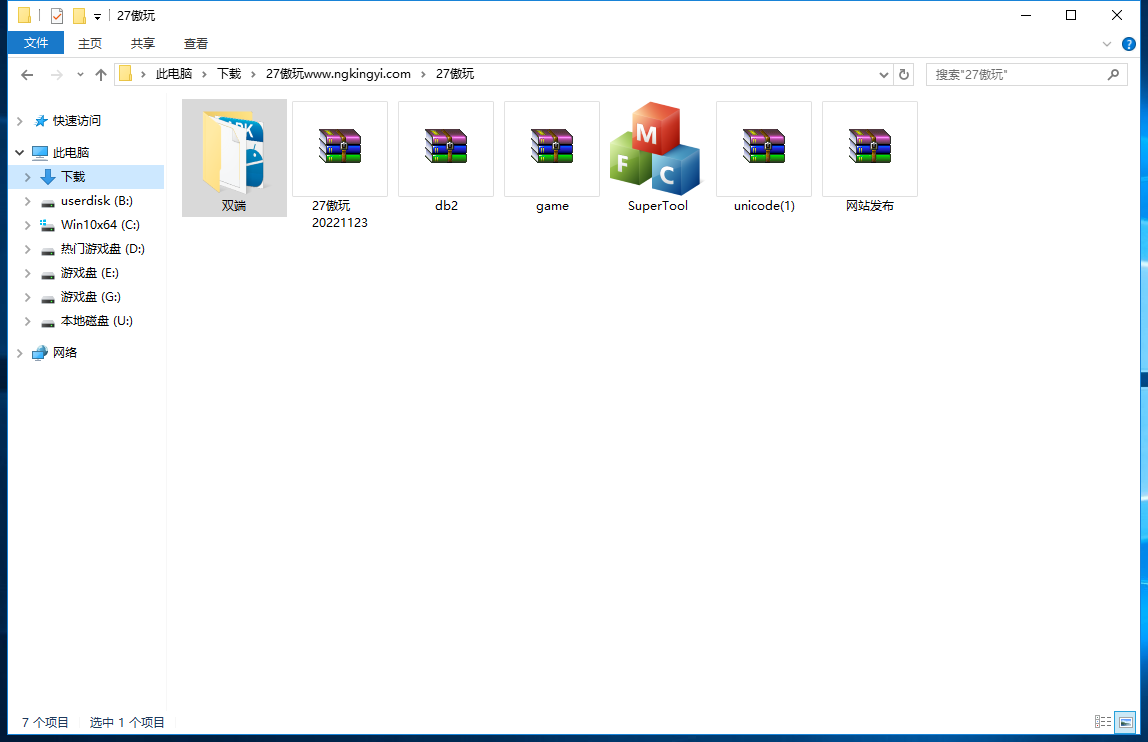Screen dimensions: 1148x742
Task: Go up one folder level
Action: coord(100,74)
